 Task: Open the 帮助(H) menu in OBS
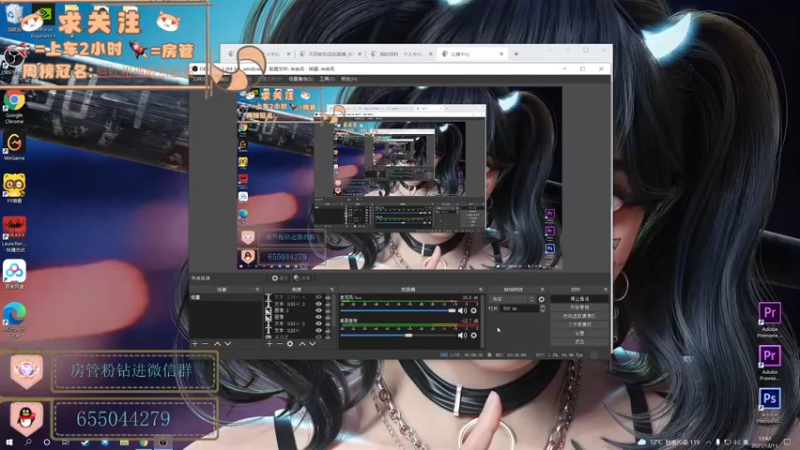pyautogui.click(x=348, y=79)
